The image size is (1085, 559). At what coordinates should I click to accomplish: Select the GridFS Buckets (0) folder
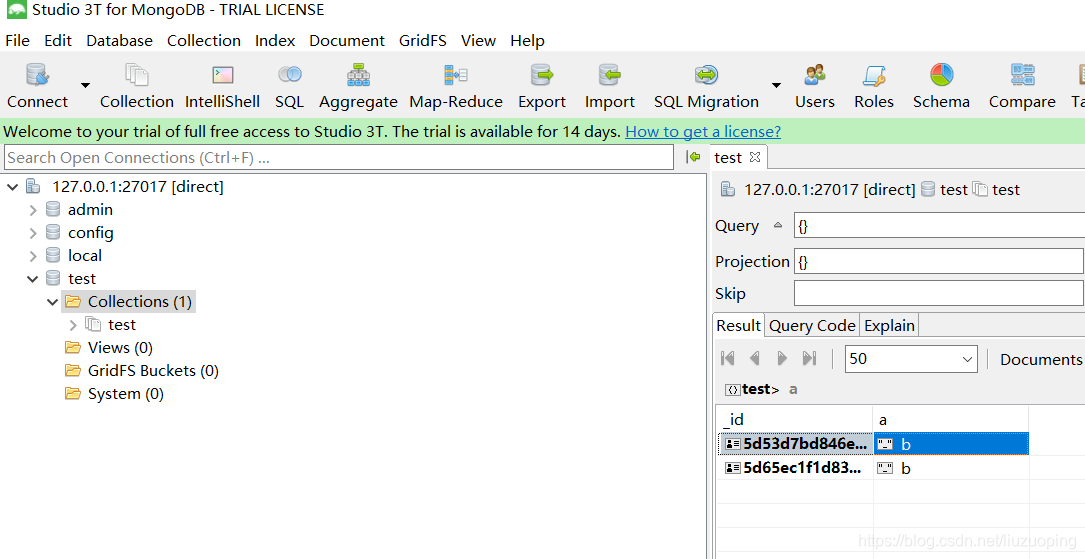[153, 371]
